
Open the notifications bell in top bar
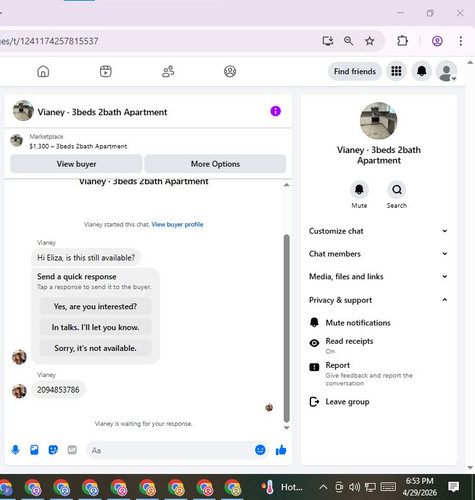[422, 71]
